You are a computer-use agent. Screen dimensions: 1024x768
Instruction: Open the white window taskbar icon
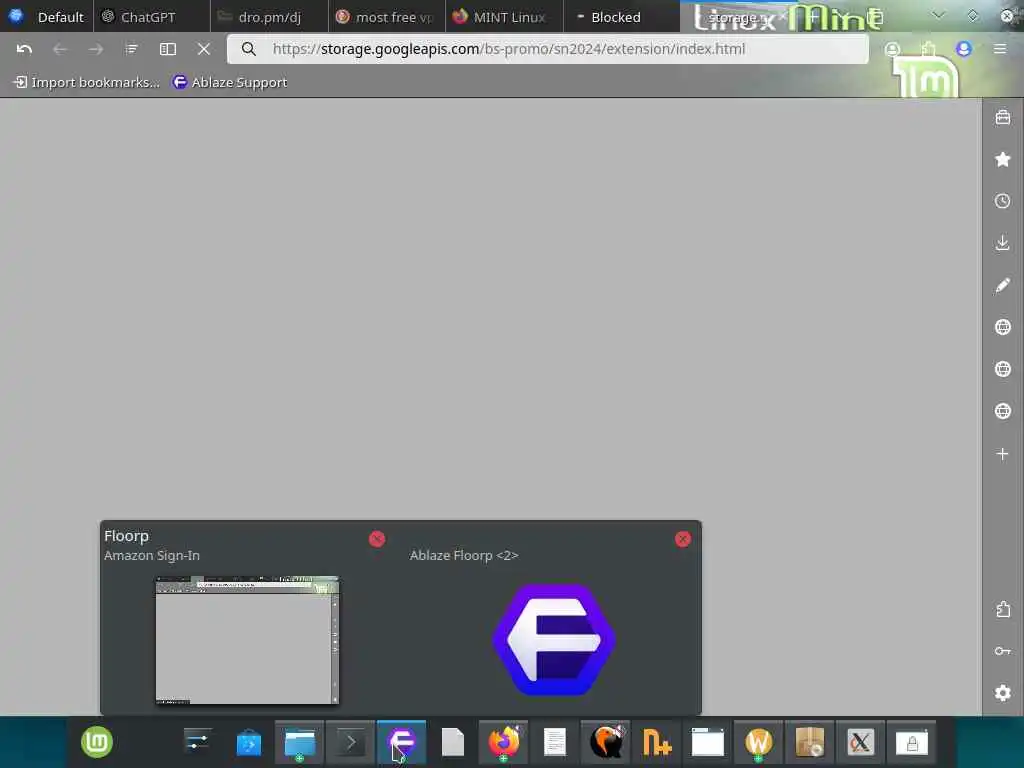click(x=707, y=743)
